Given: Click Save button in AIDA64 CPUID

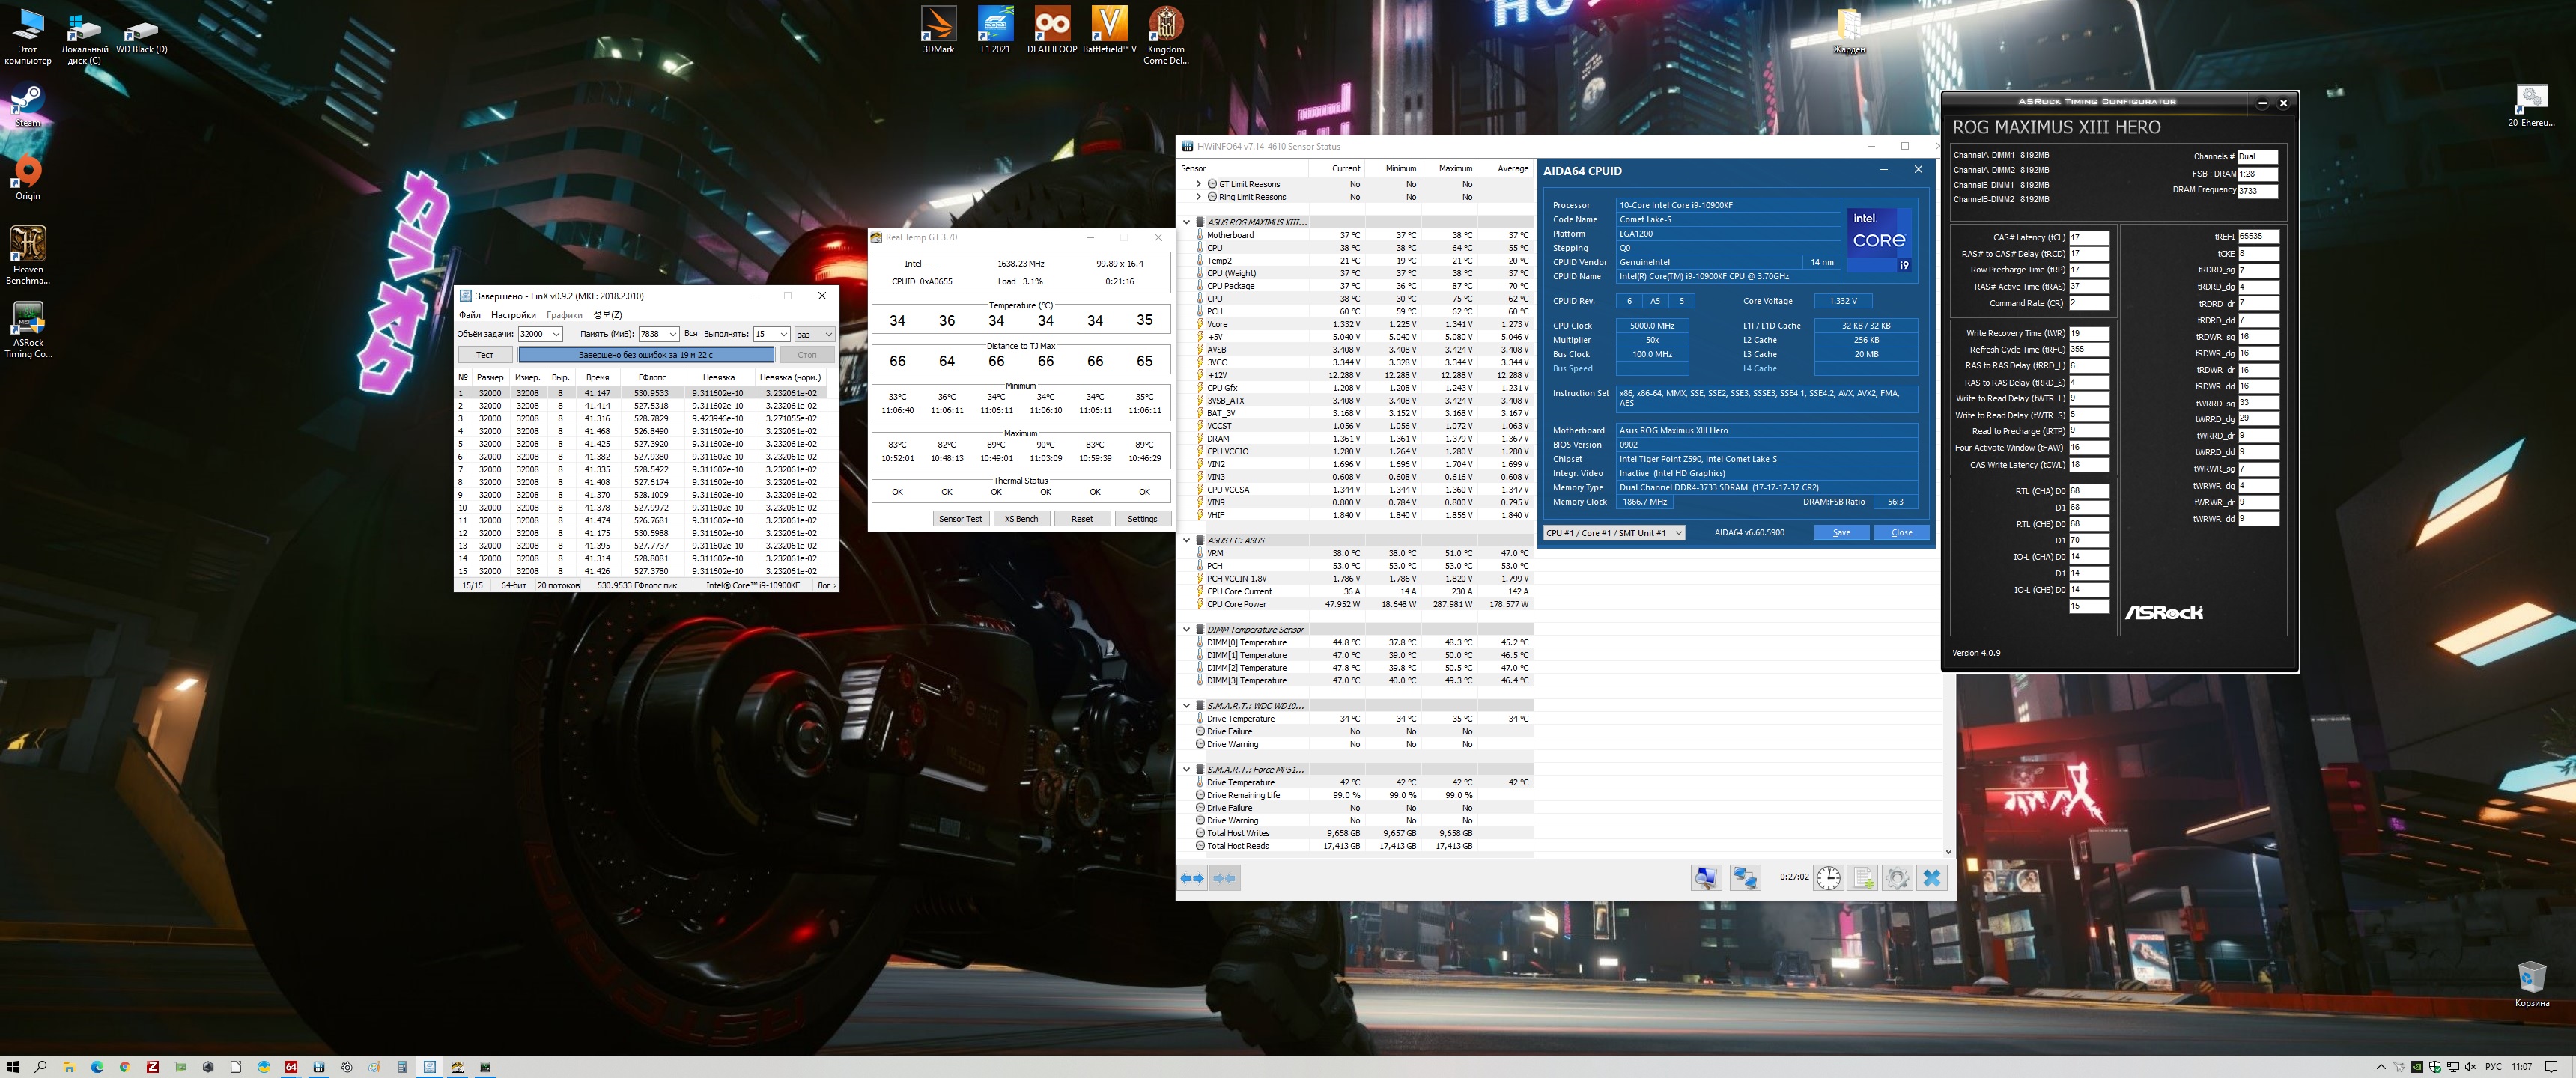Looking at the screenshot, I should tap(1841, 533).
